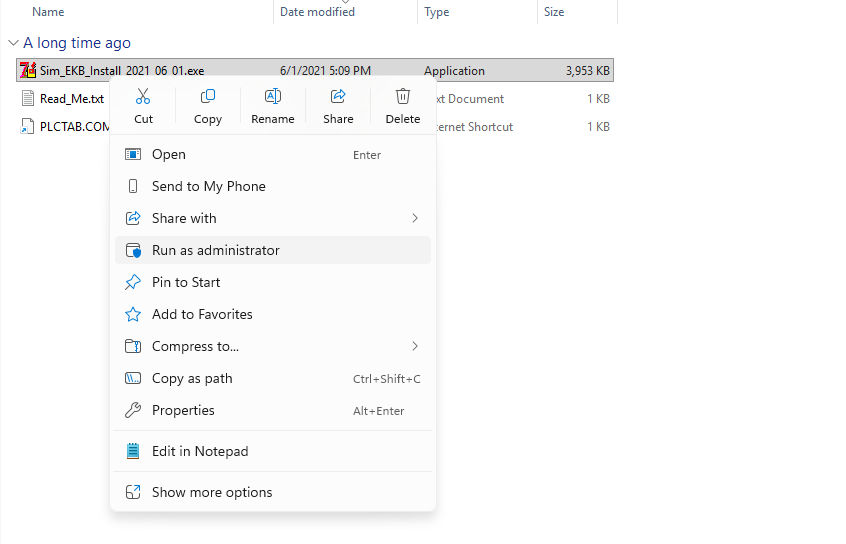Select the Sim_EKB_Install exe file icon
This screenshot has width=846, height=544.
coord(28,71)
